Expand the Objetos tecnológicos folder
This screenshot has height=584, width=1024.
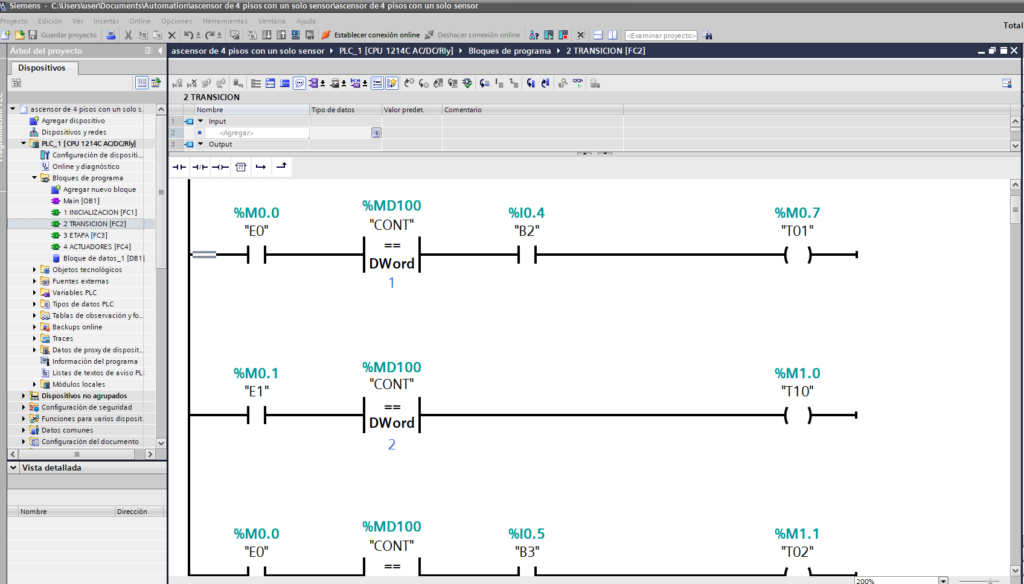coord(34,269)
